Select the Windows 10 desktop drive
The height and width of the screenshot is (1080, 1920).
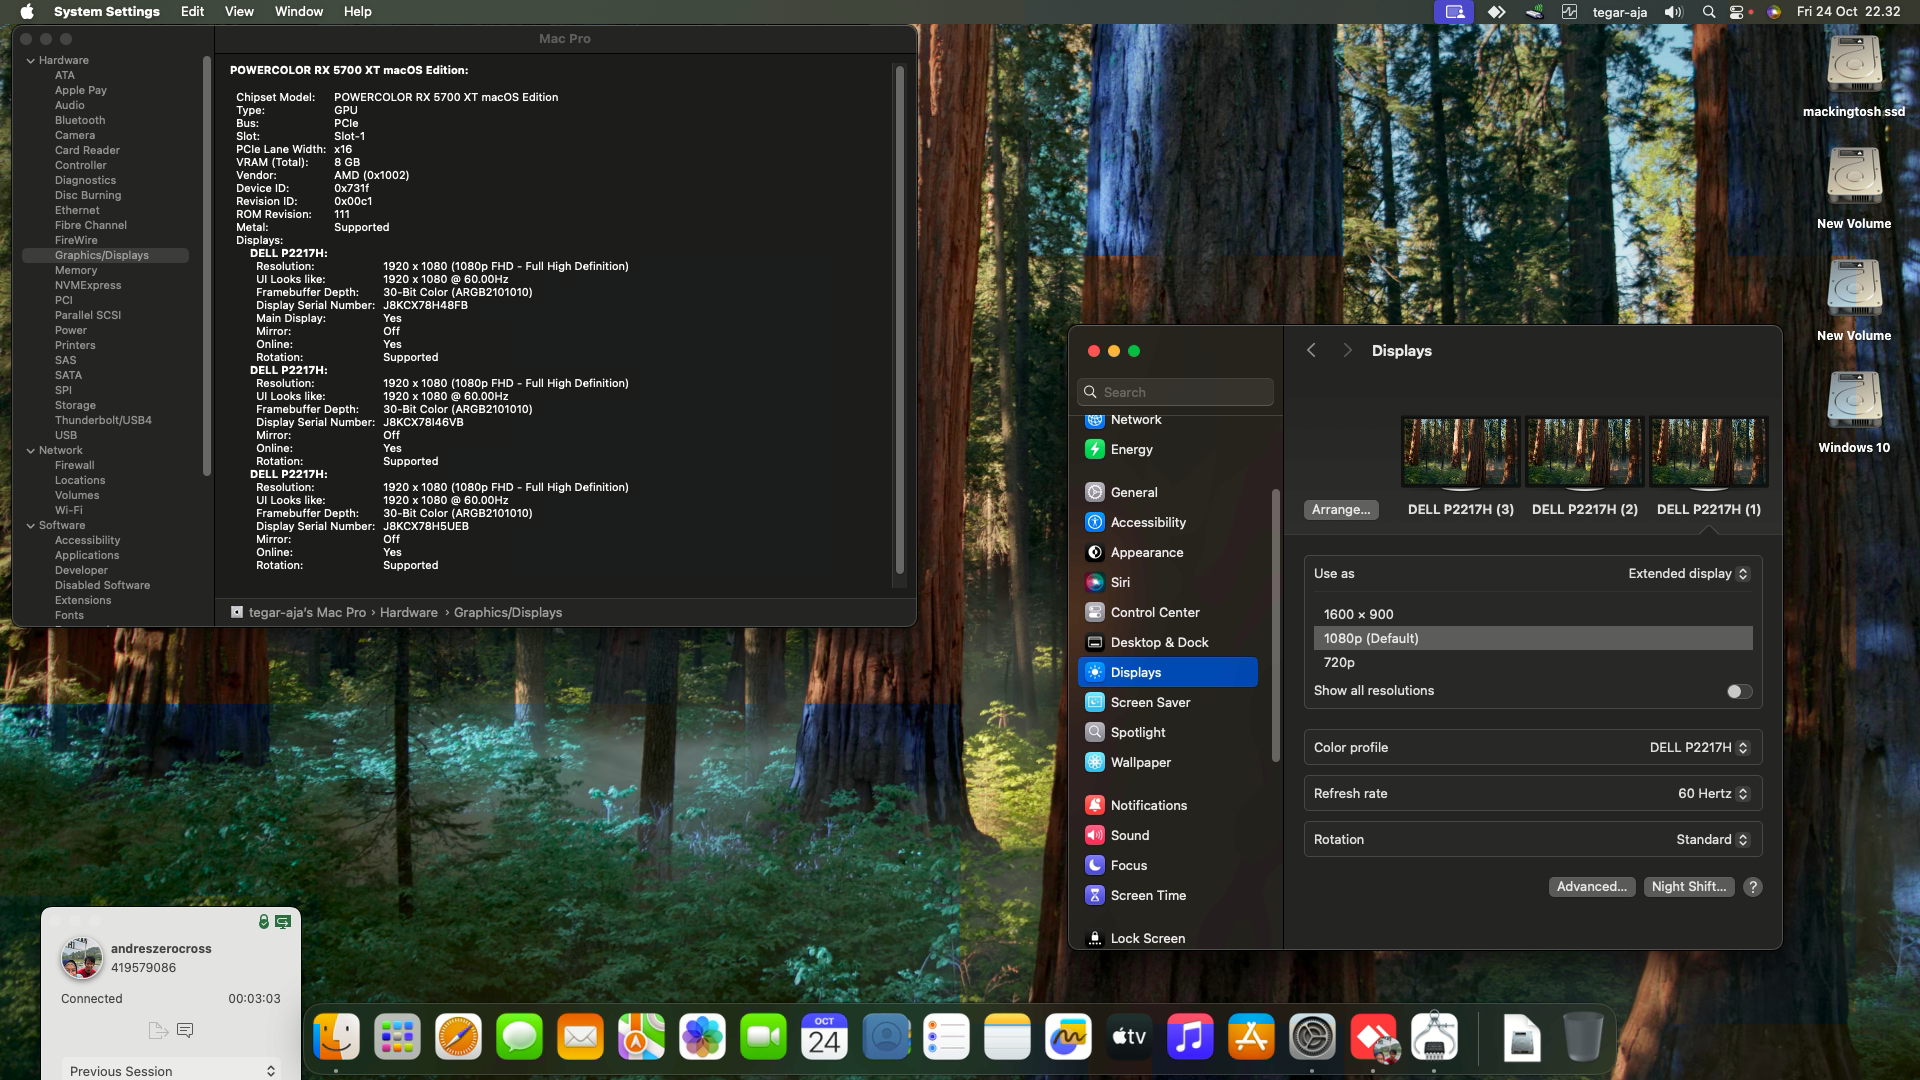click(1854, 412)
